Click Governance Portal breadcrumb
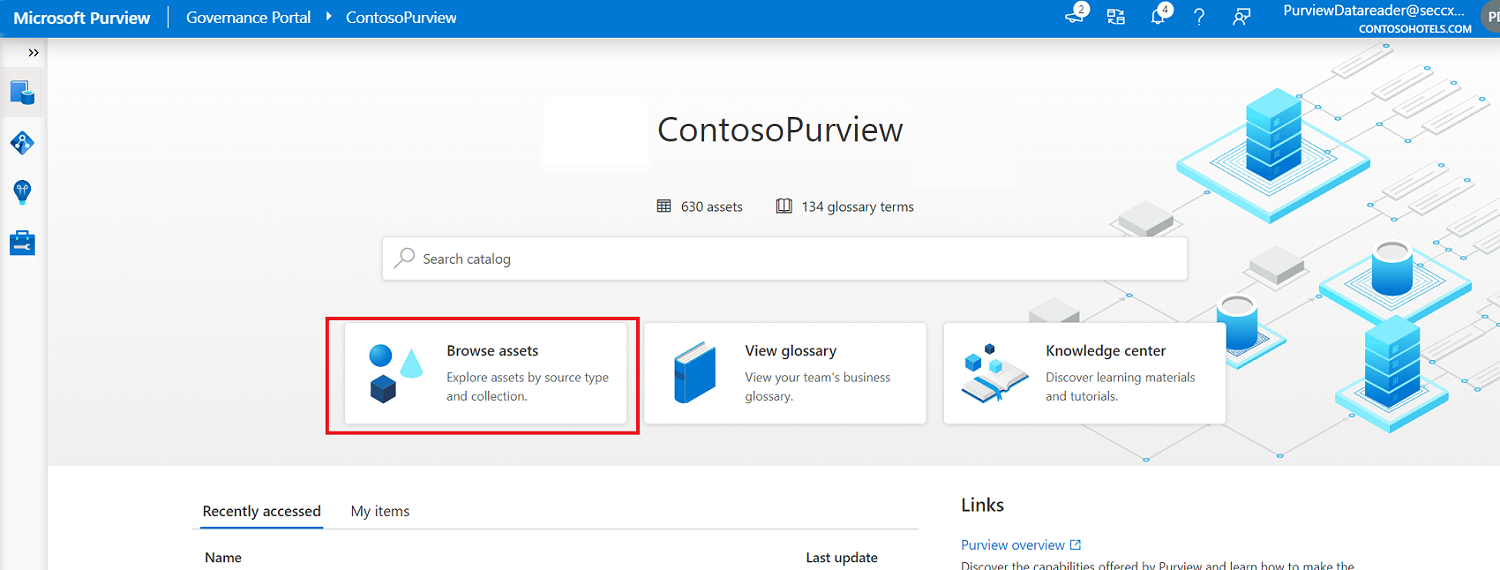 (x=248, y=17)
